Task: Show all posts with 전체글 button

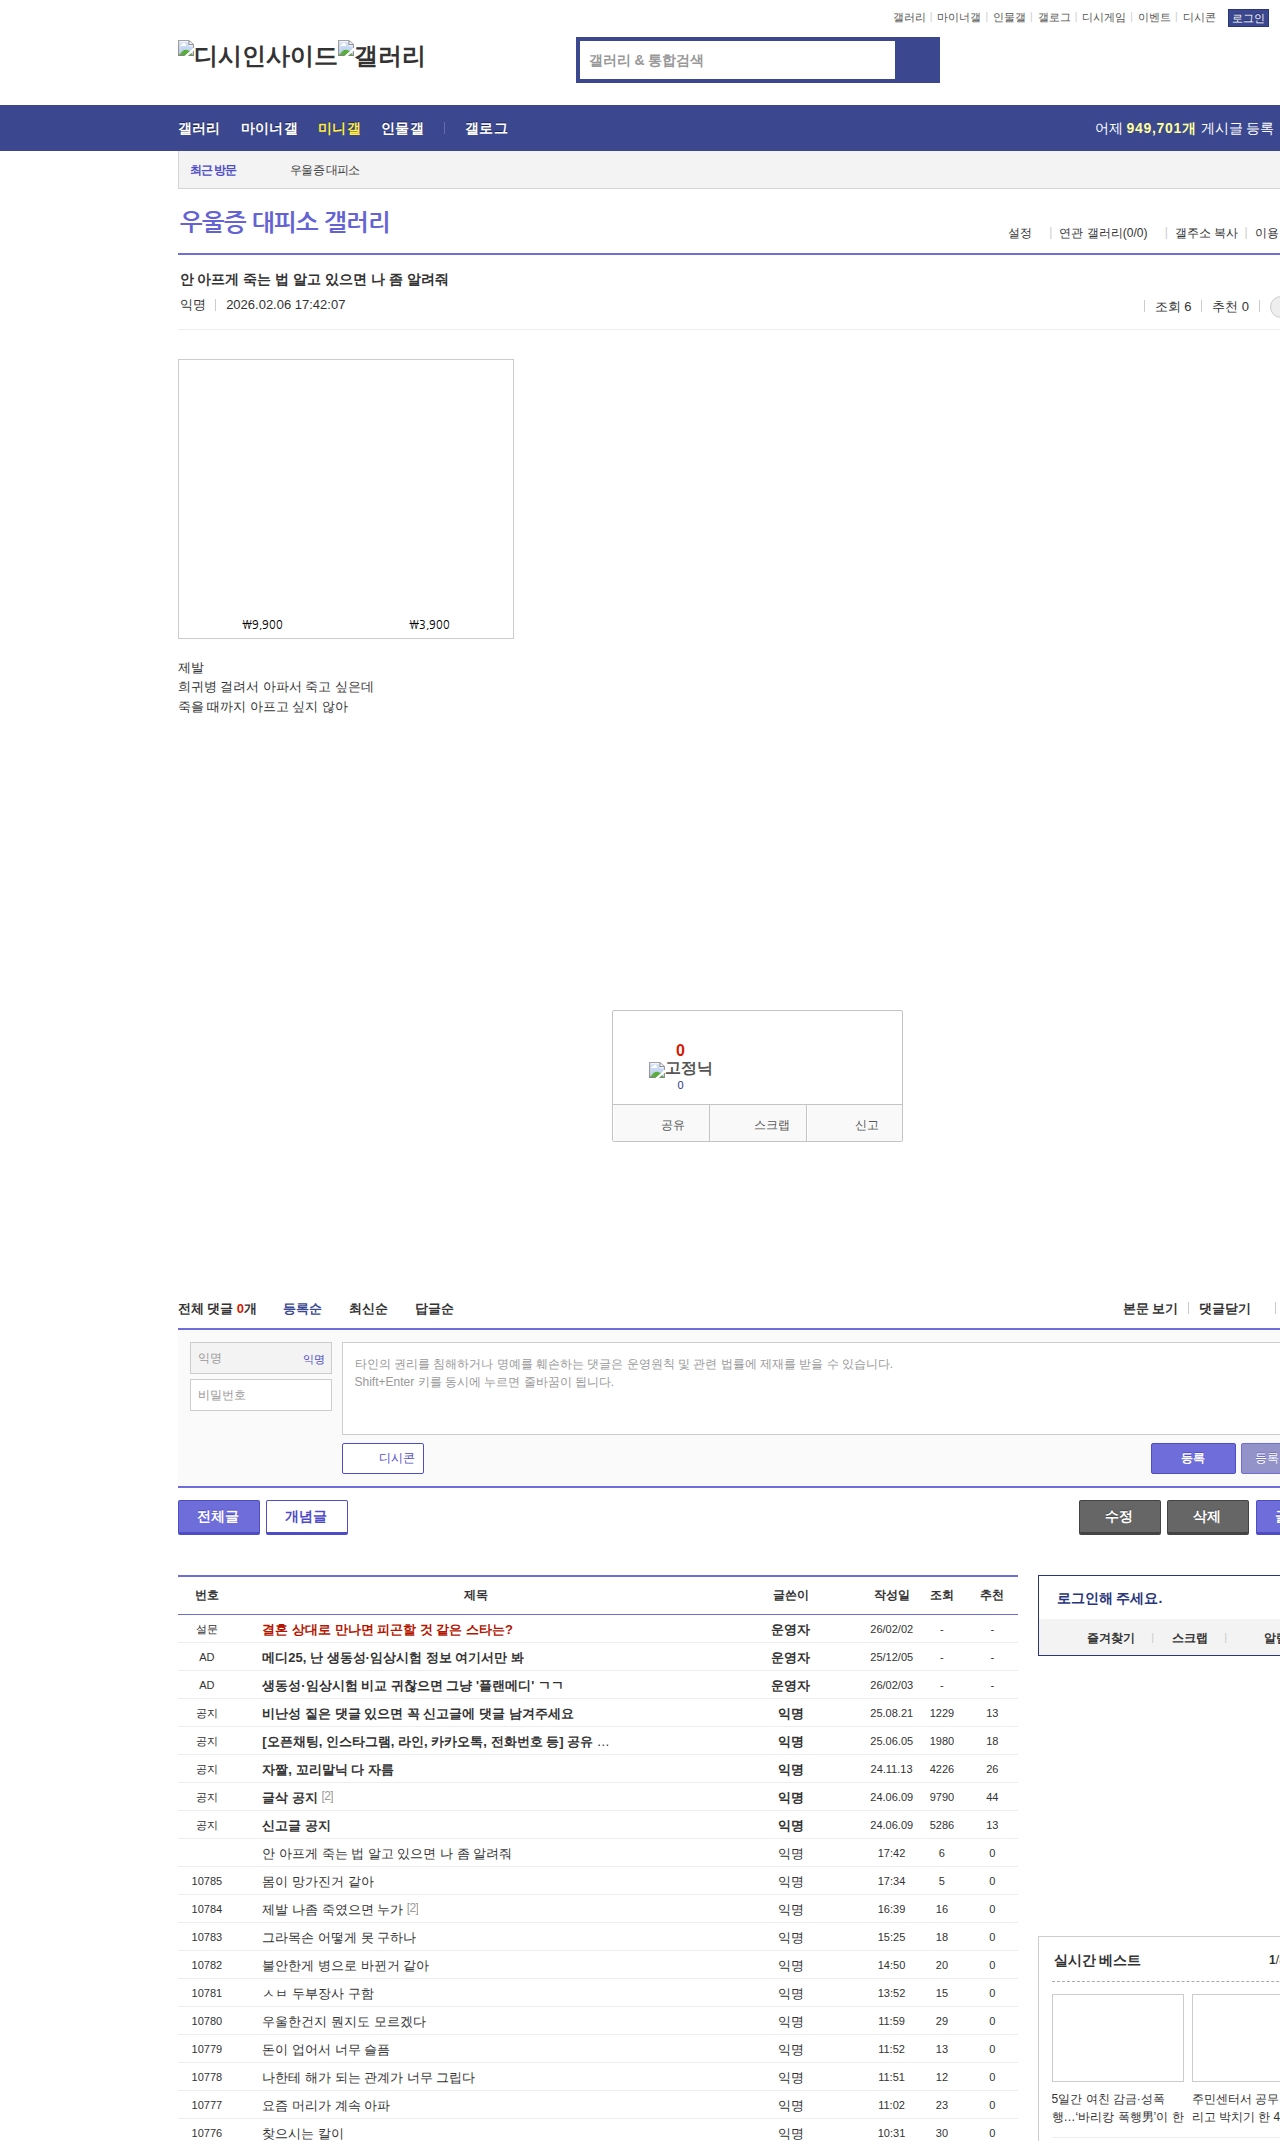Action: pos(219,1517)
